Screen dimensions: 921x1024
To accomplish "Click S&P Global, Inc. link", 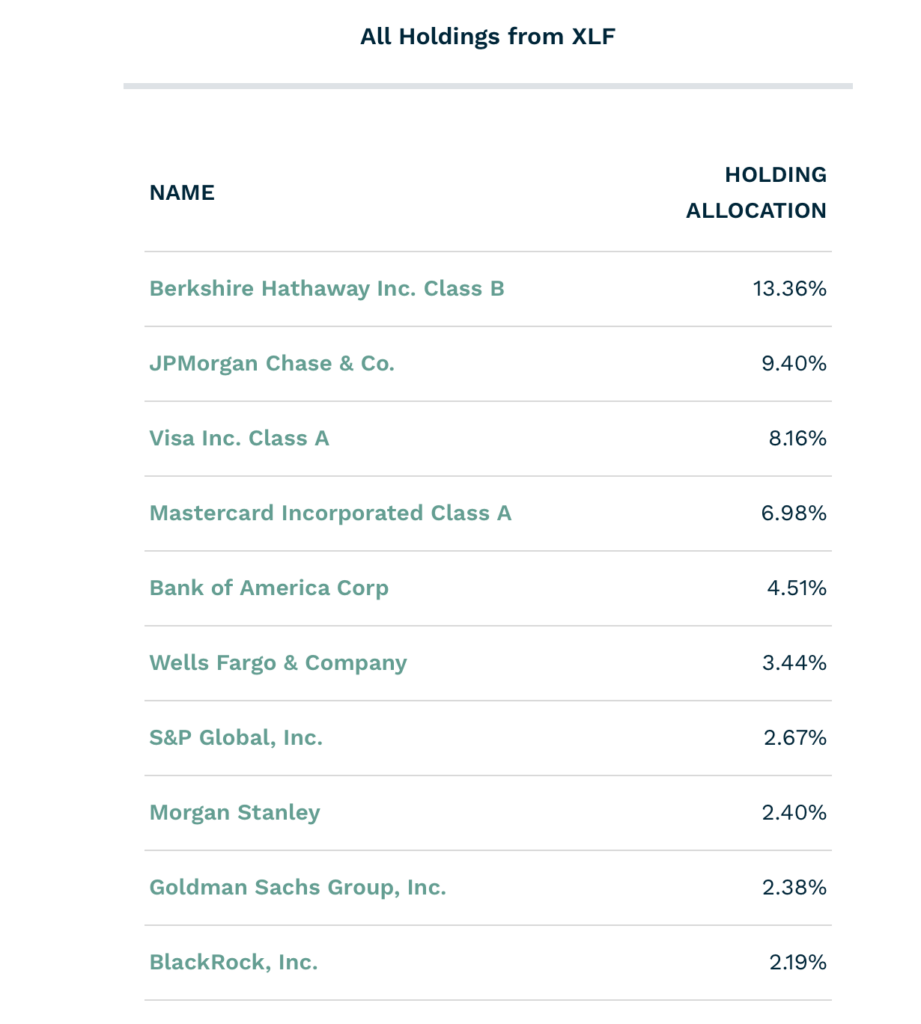I will (x=236, y=738).
